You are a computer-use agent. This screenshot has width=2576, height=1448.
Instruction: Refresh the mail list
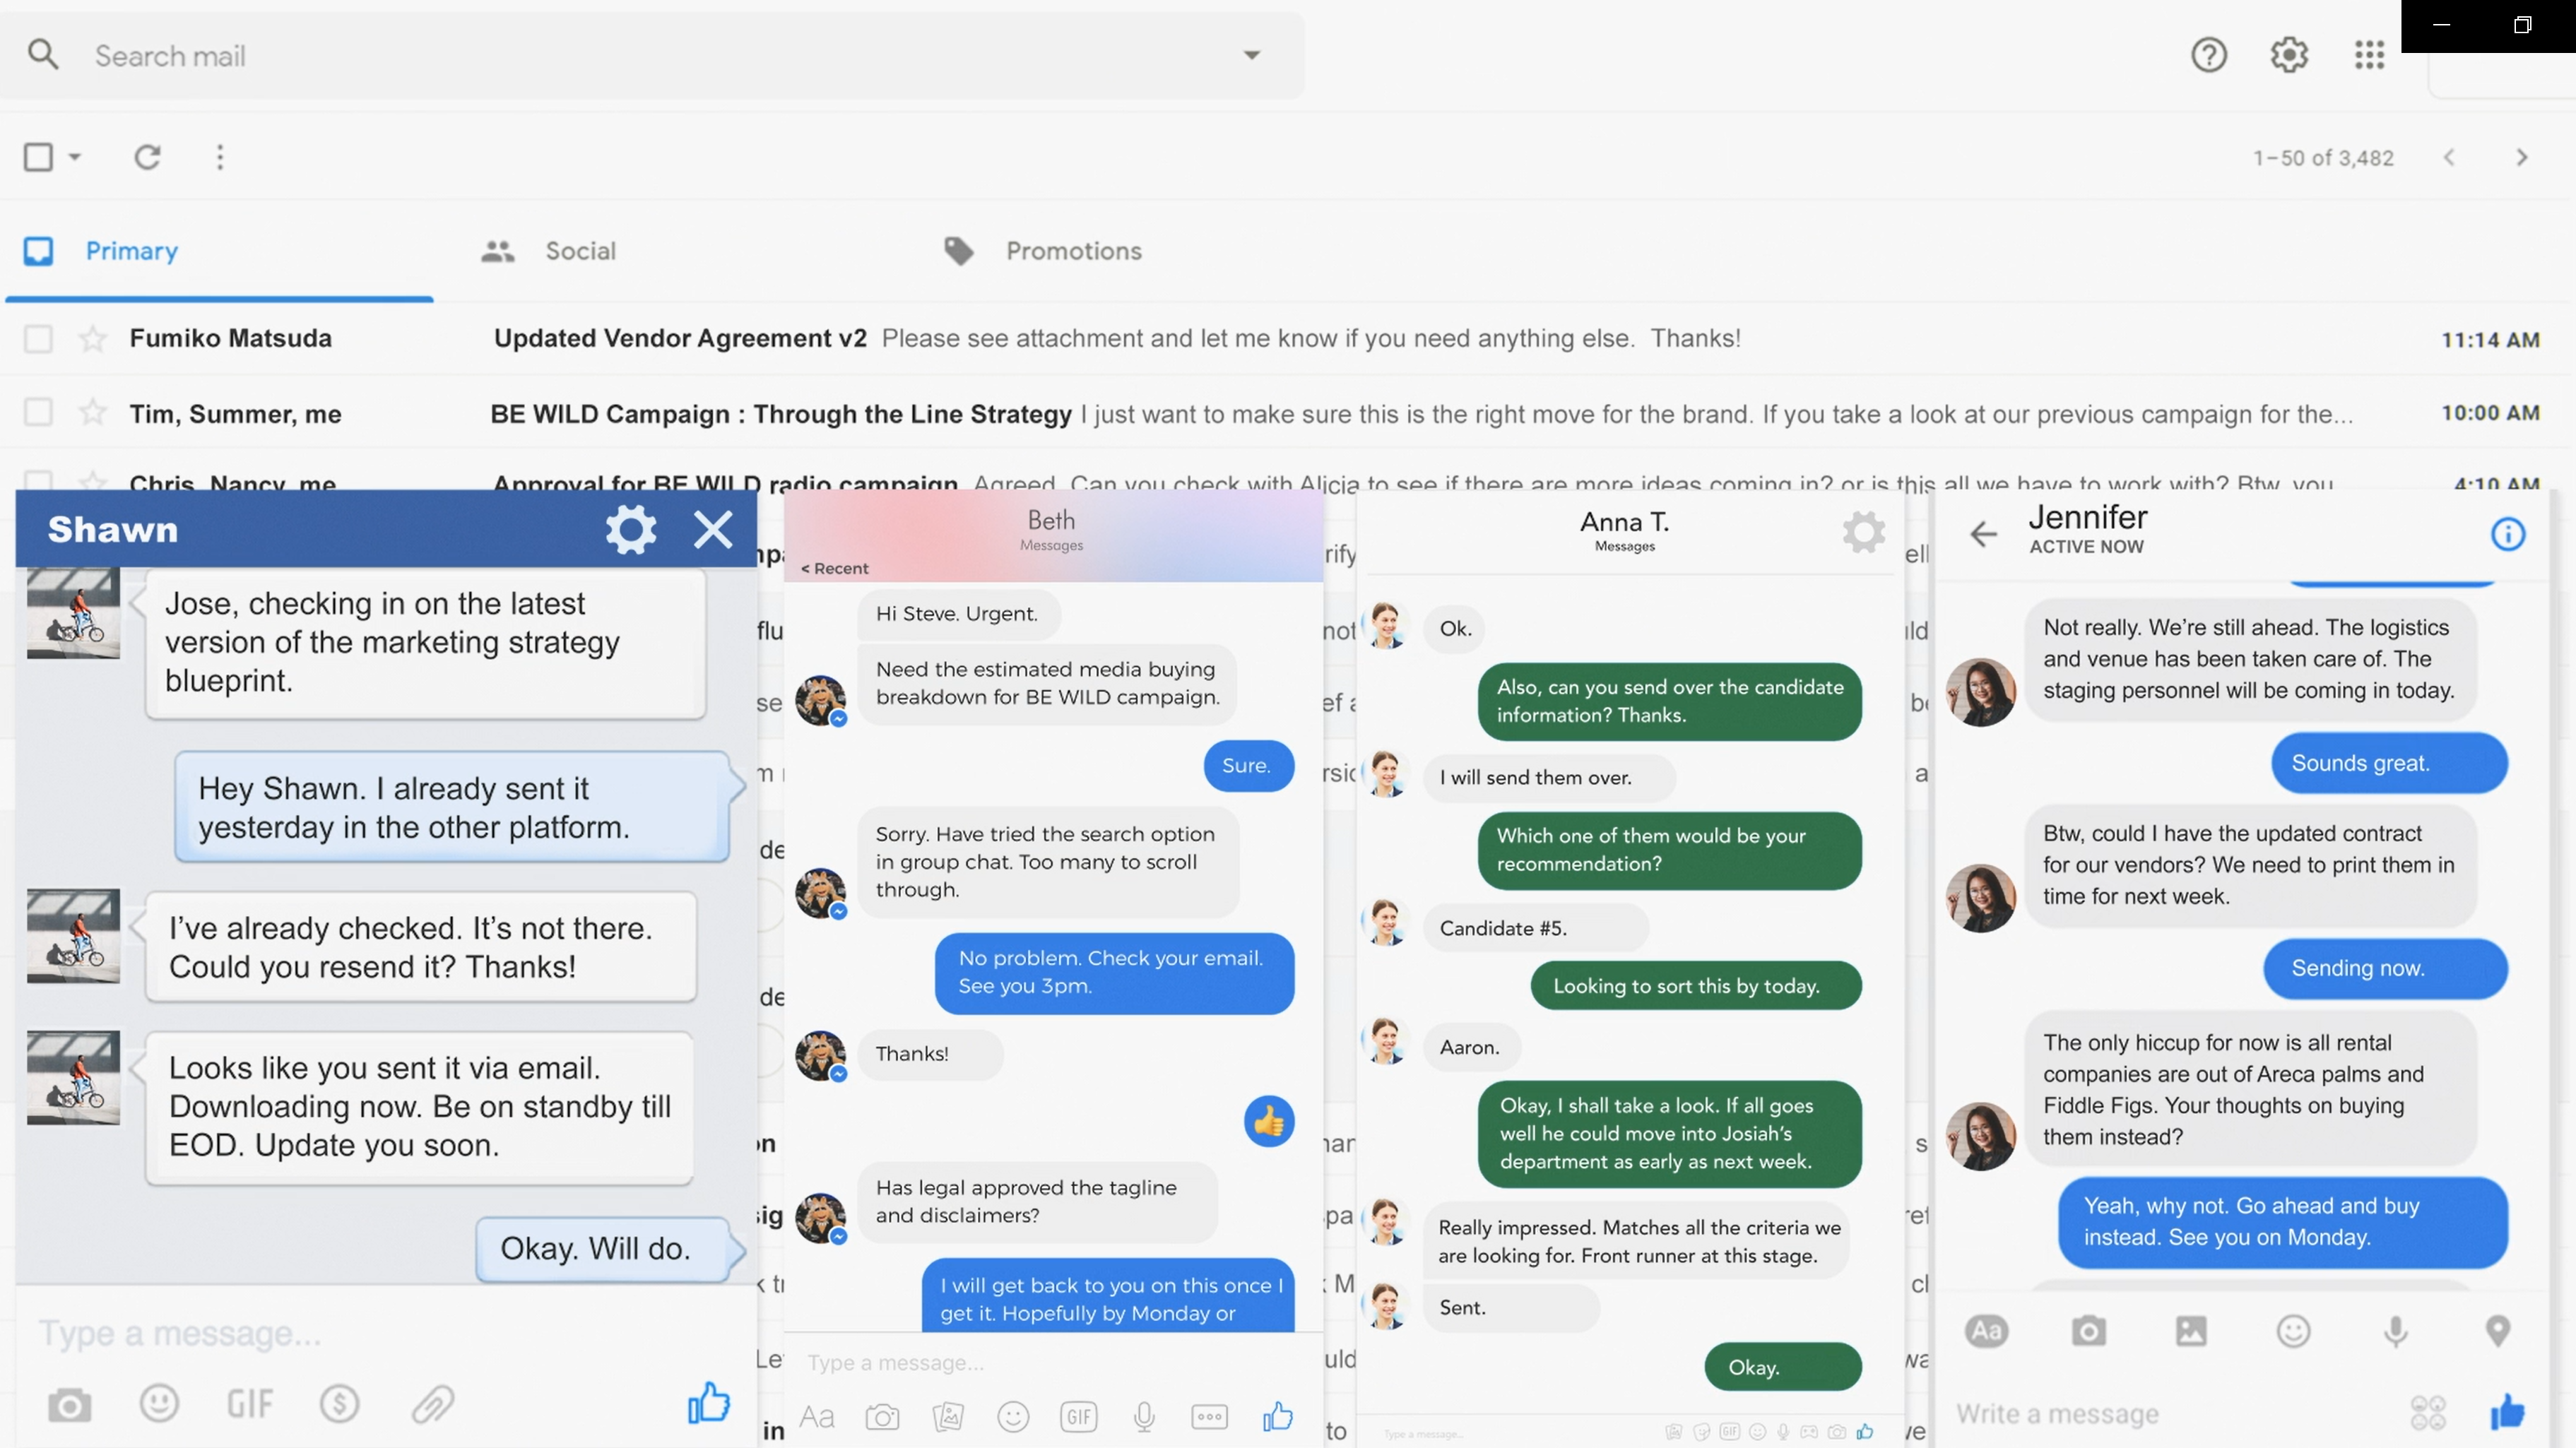point(147,157)
